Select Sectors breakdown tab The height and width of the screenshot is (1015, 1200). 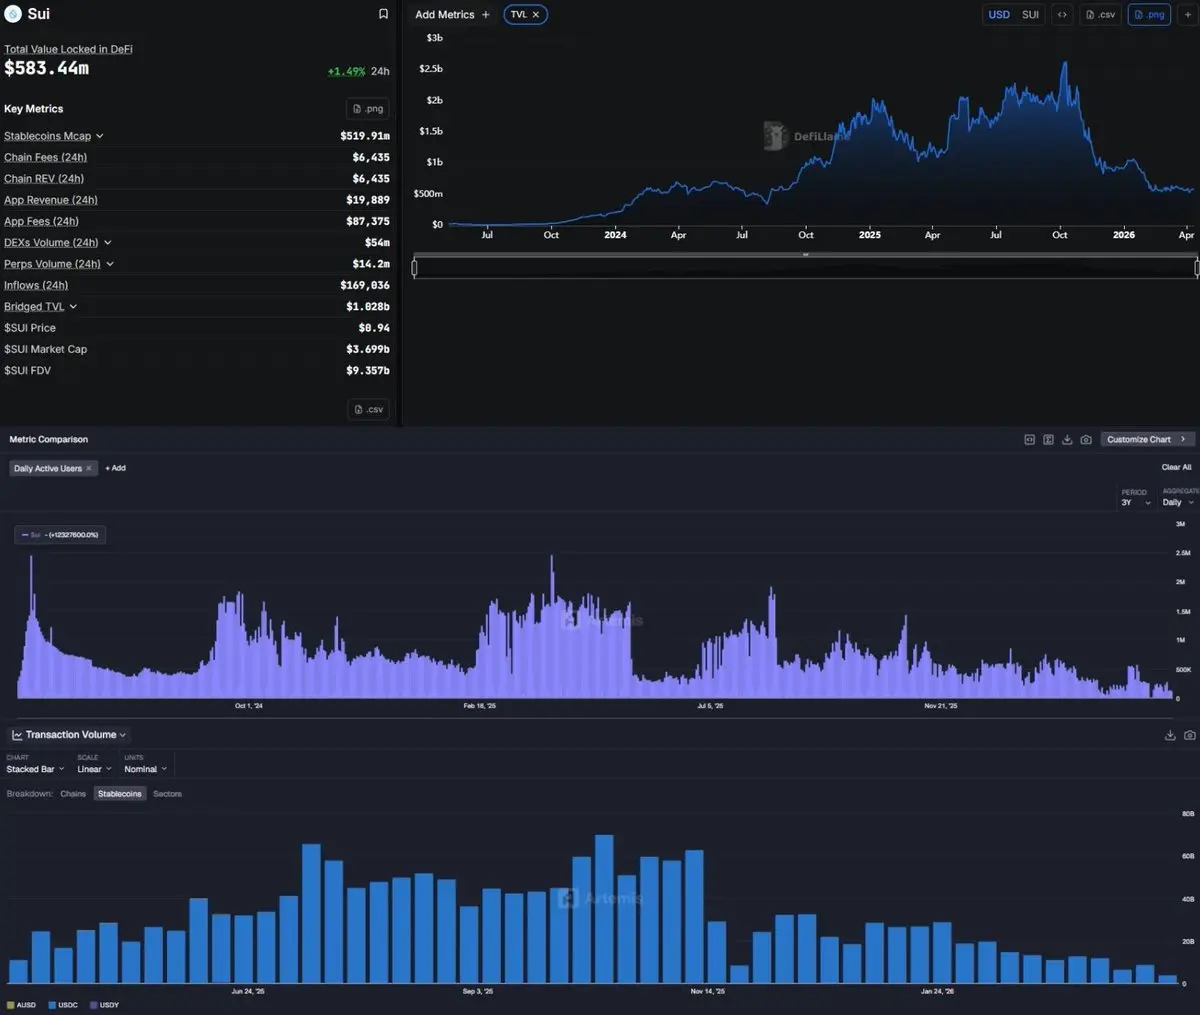168,794
